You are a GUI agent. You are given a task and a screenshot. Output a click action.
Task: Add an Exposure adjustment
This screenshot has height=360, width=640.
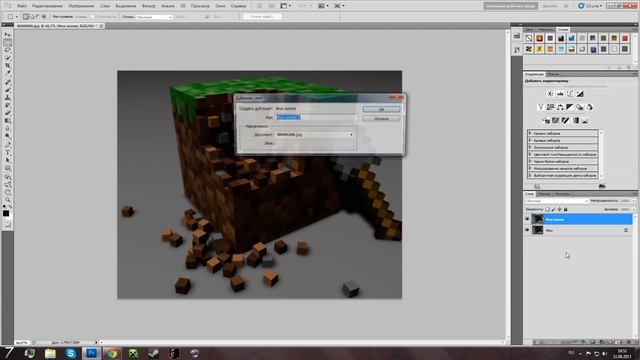click(580, 94)
